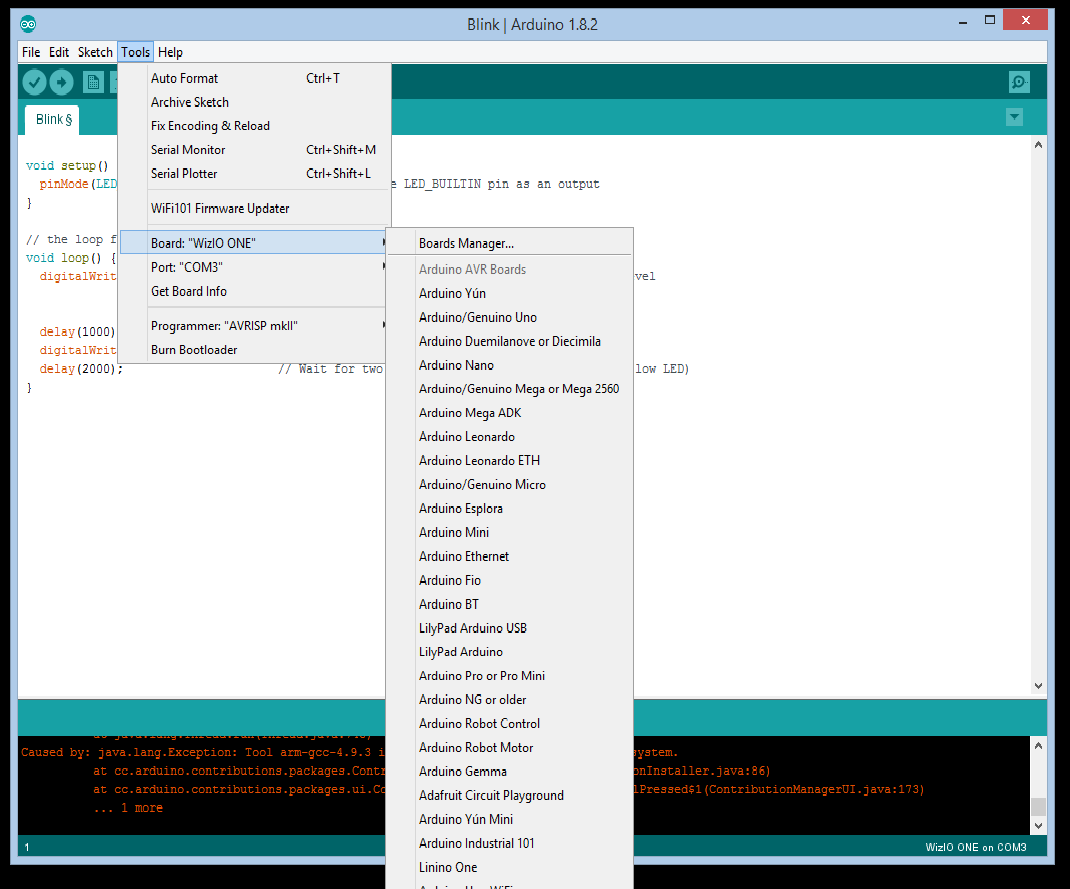Minimize the Arduino window

pos(963,22)
